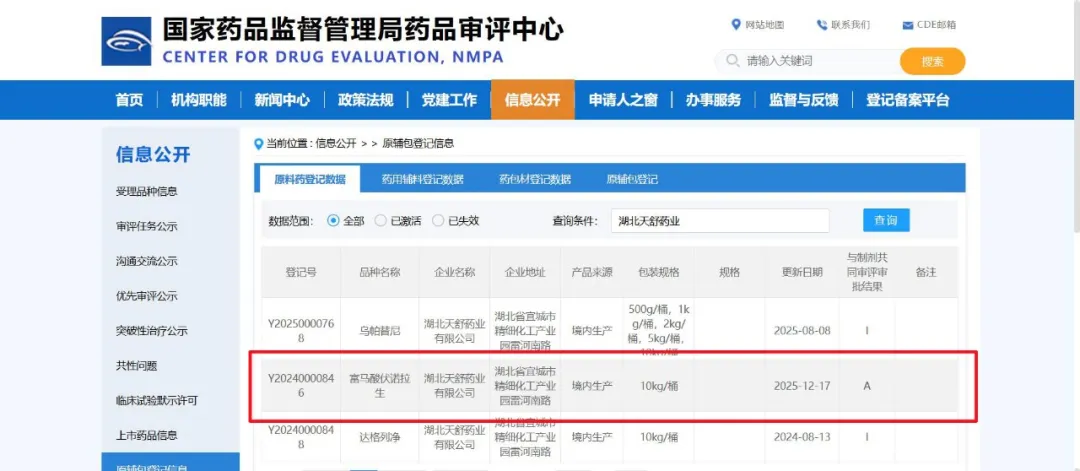1080x471 pixels.
Task: Click the CDE mailbox envelope icon
Action: (907, 25)
